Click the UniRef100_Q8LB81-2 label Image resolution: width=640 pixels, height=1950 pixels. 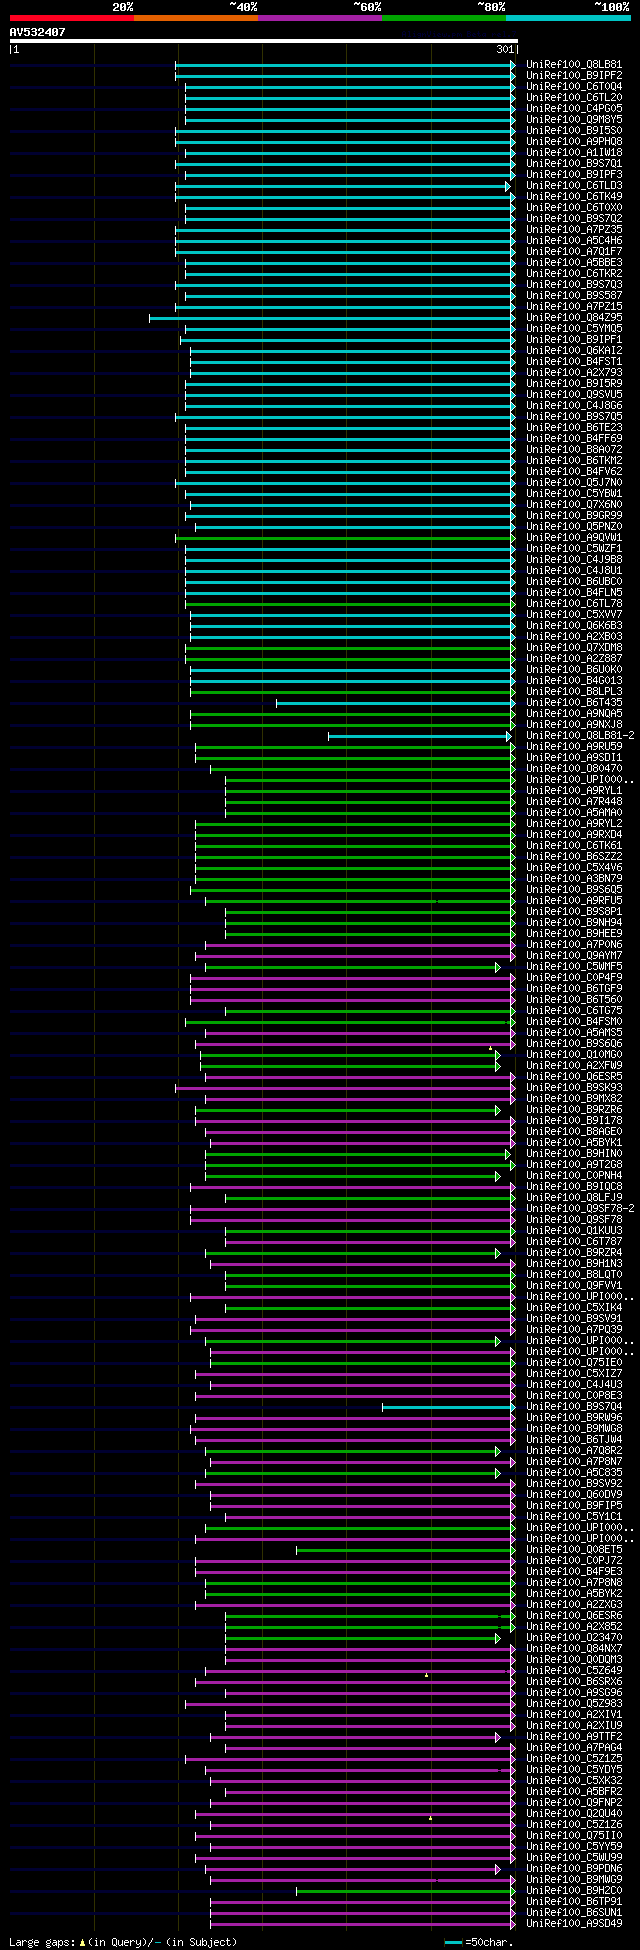coord(580,735)
